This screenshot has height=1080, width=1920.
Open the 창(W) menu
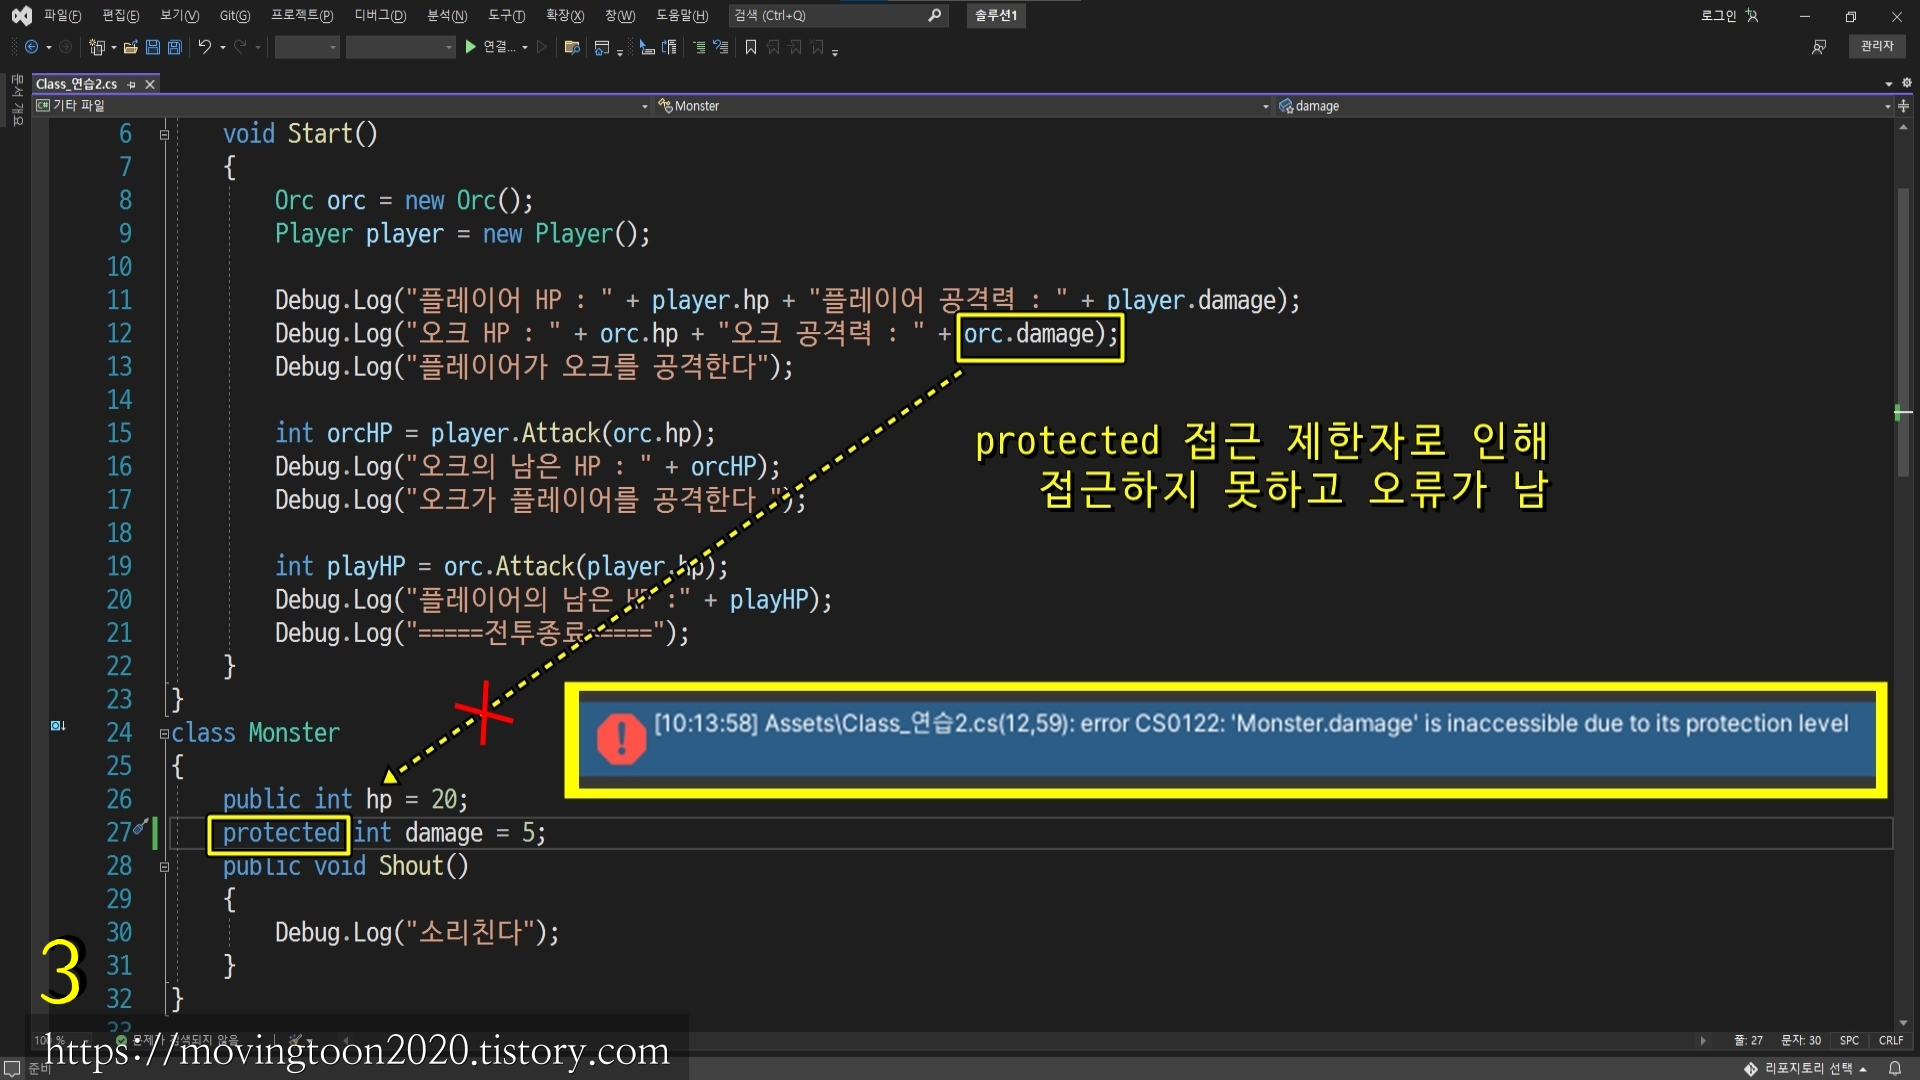tap(620, 15)
